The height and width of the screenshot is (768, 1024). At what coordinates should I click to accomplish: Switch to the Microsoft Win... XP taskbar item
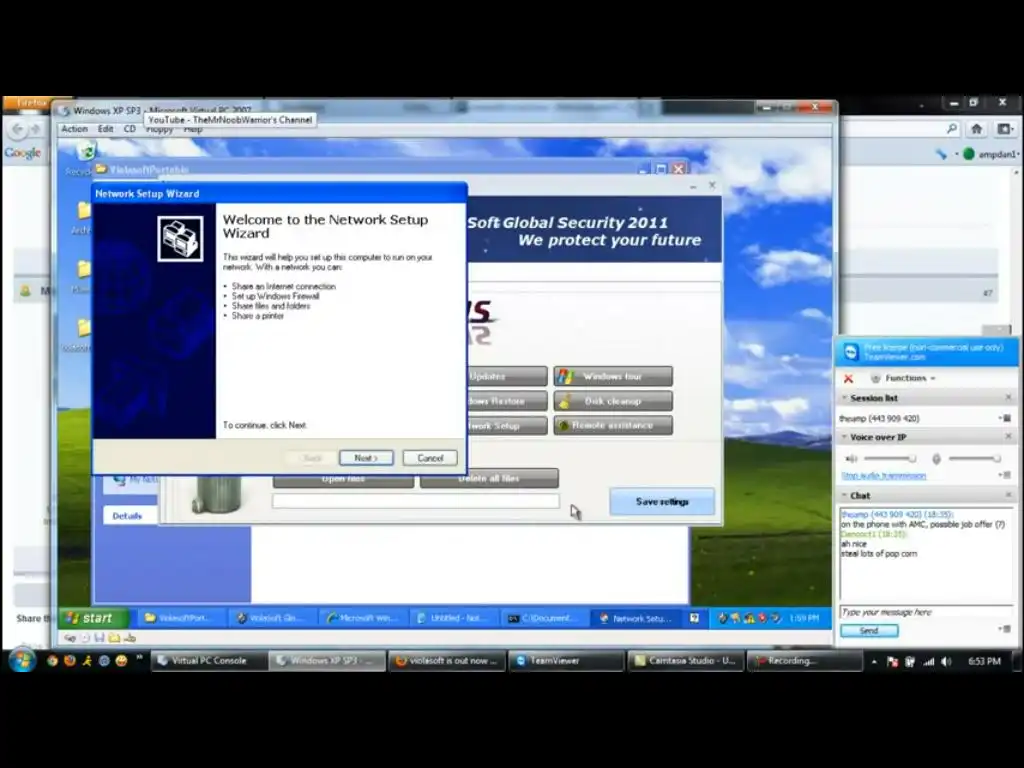pyautogui.click(x=362, y=618)
